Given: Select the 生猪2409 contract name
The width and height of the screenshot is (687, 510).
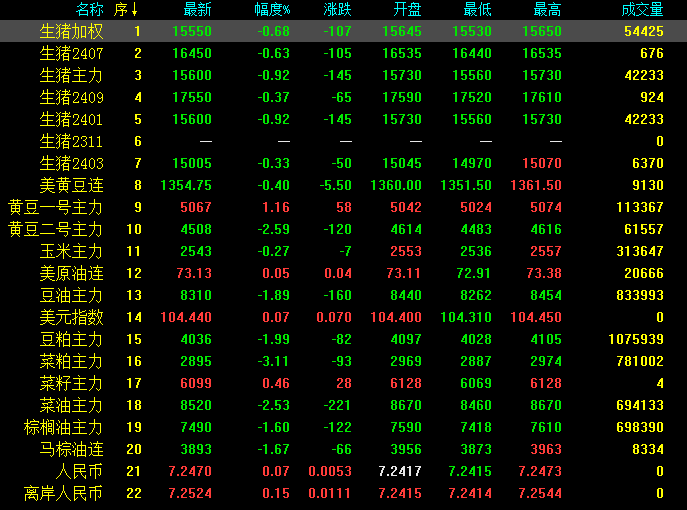Looking at the screenshot, I should click(71, 97).
